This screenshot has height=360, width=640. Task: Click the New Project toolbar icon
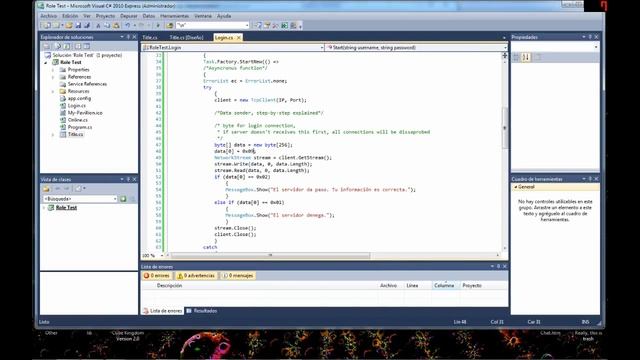(x=46, y=25)
